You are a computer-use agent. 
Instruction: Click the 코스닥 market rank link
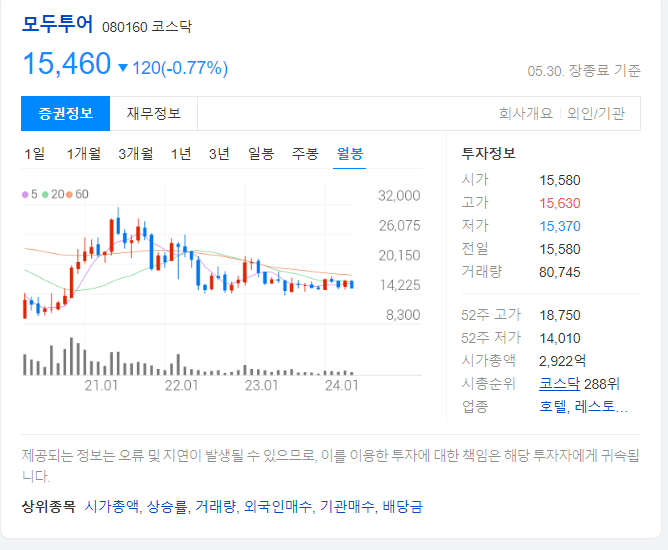559,384
